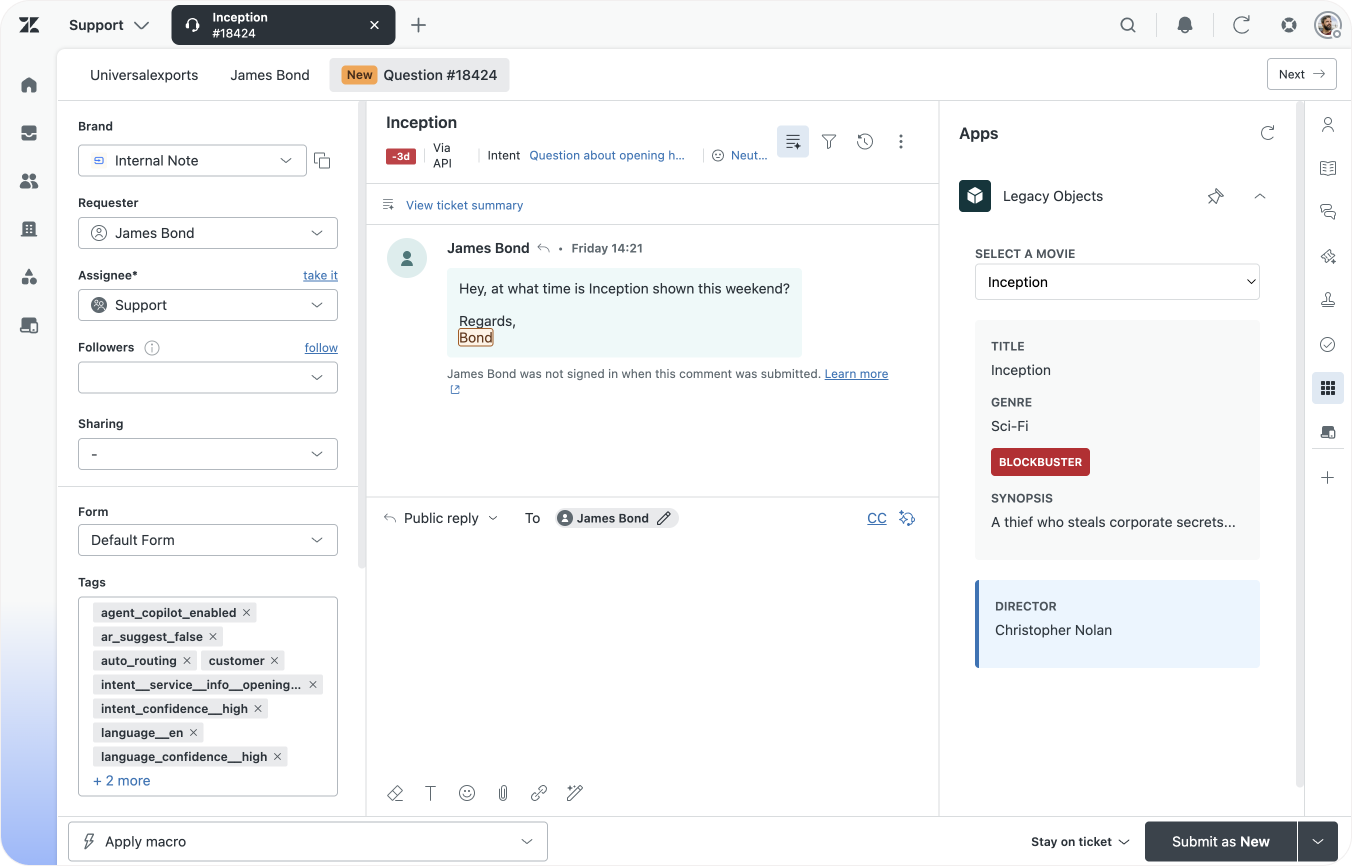The width and height of the screenshot is (1352, 866).
Task: Open Customers view in left sidebar
Action: pos(29,181)
